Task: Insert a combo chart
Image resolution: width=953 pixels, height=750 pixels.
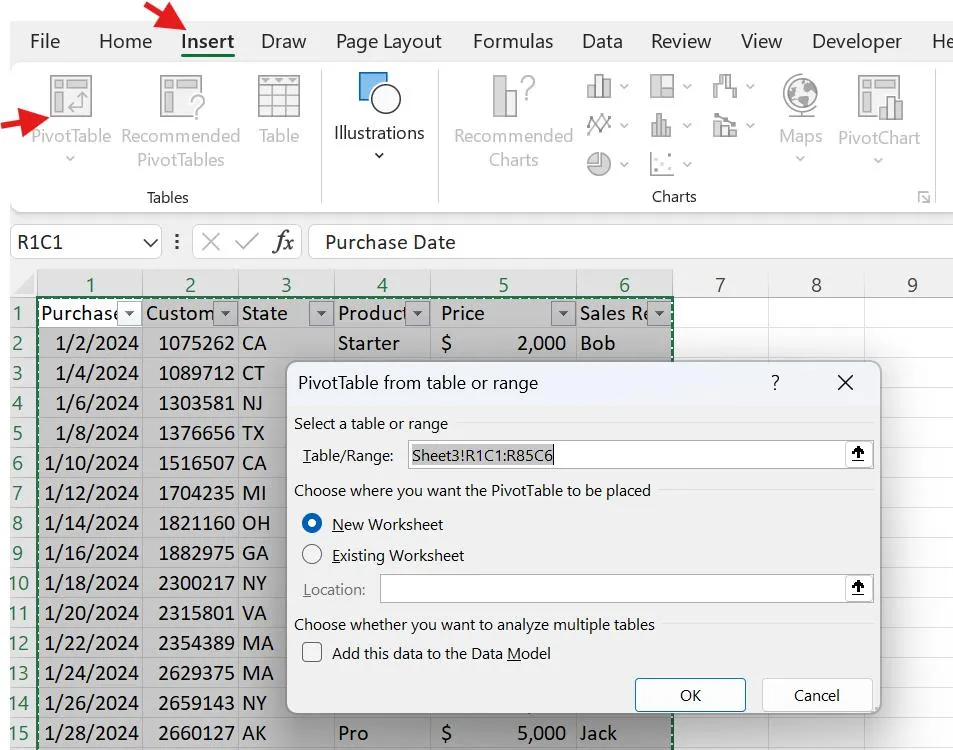Action: 724,125
